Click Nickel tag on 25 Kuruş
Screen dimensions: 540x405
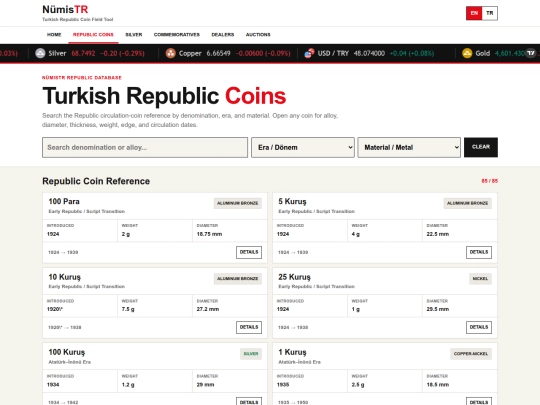(x=480, y=279)
